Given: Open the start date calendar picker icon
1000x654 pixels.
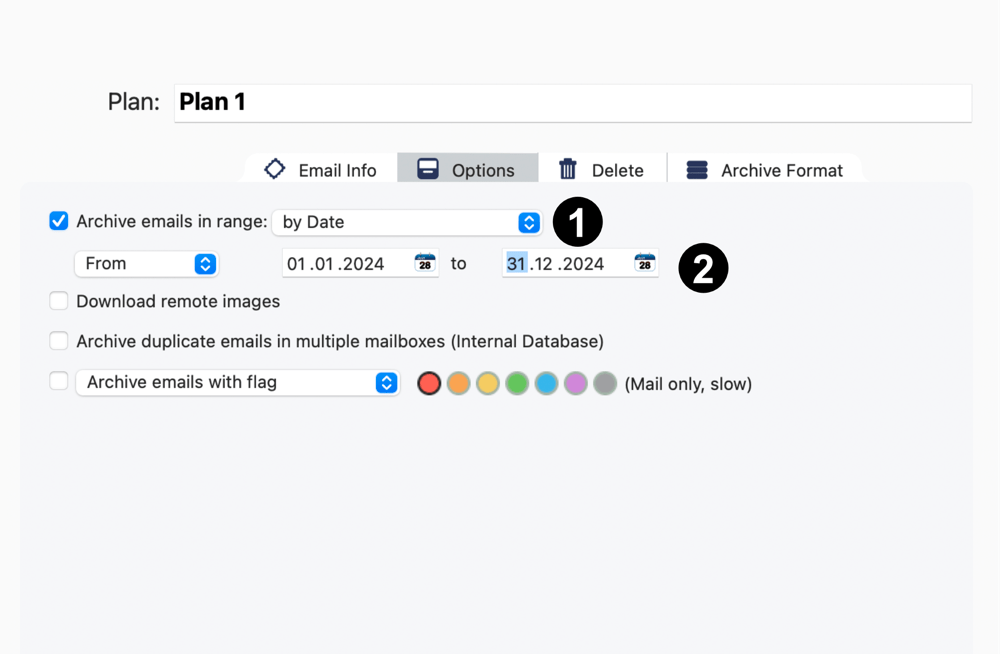Looking at the screenshot, I should (x=425, y=263).
